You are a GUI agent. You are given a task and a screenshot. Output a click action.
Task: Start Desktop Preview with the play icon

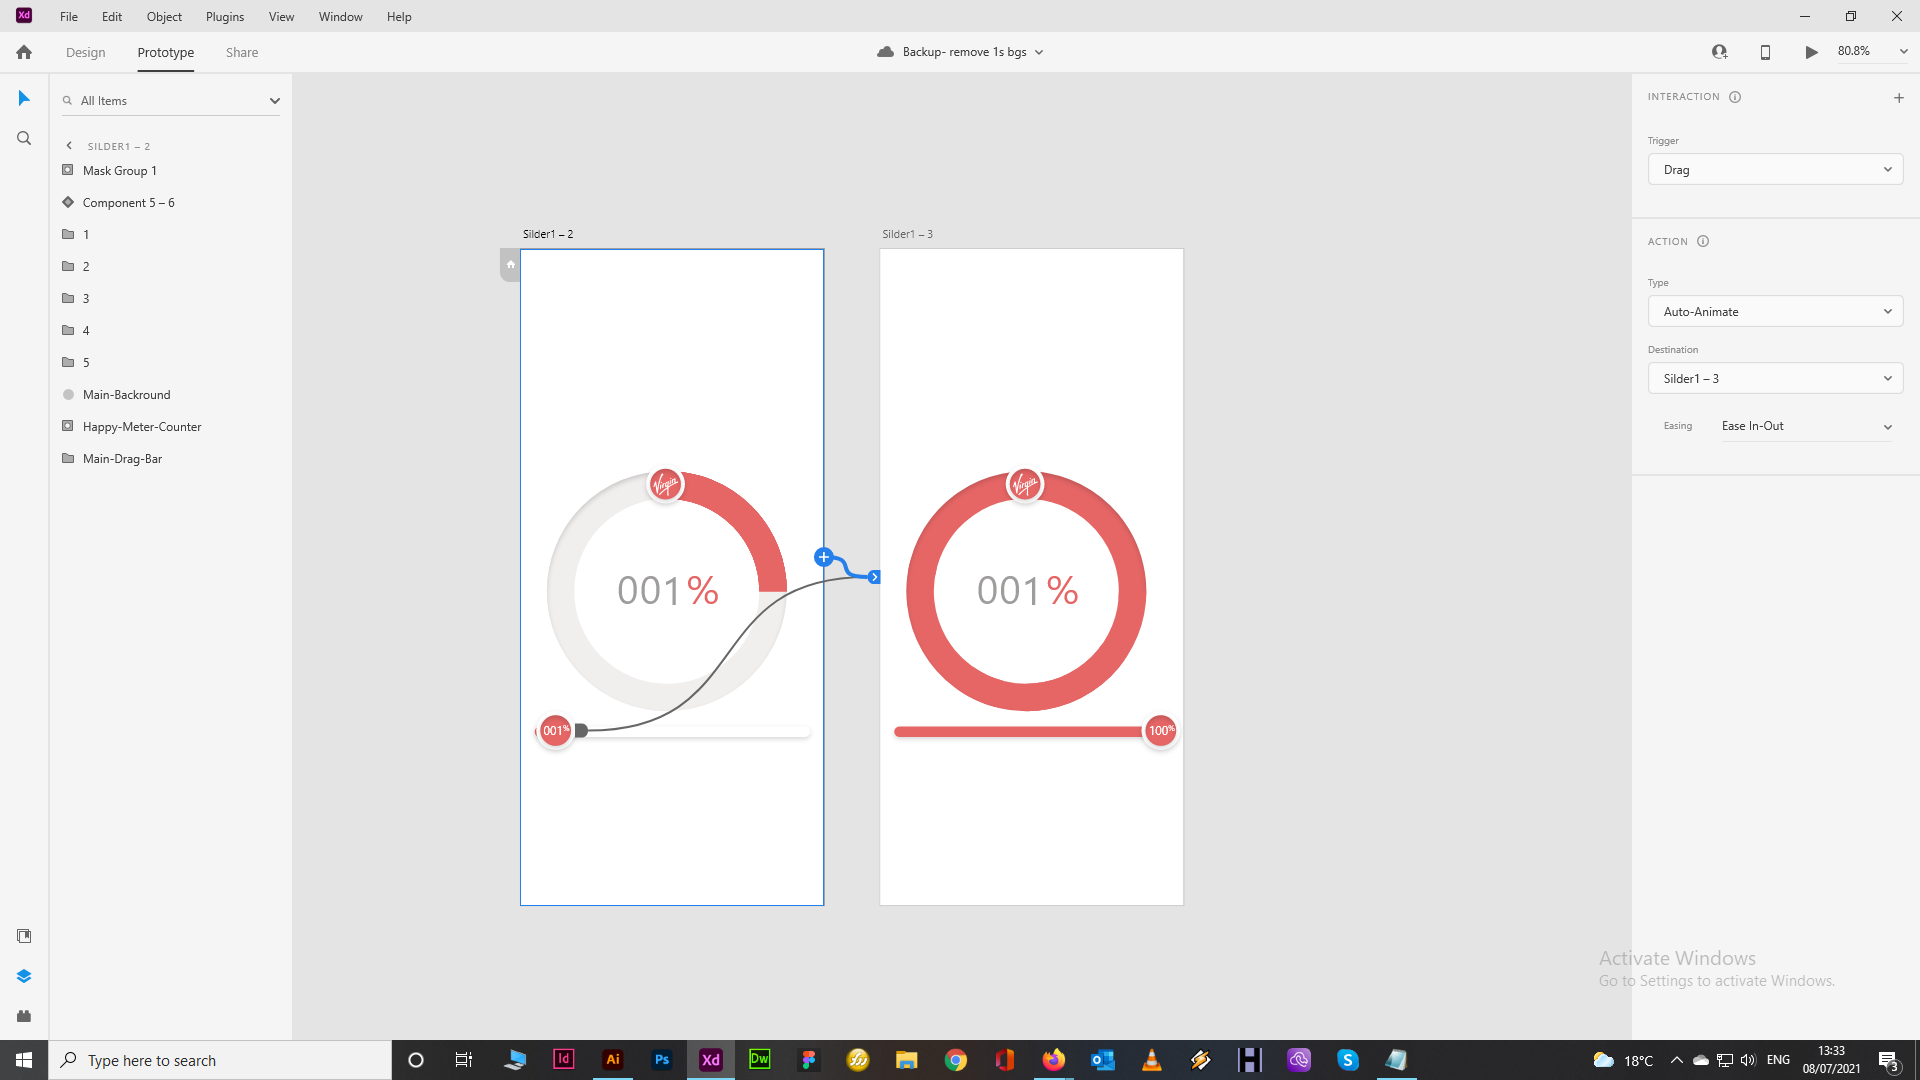(1811, 51)
